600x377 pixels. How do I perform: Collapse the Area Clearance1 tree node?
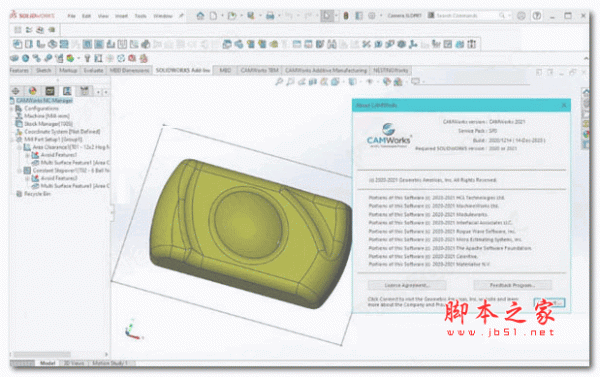tap(19, 147)
